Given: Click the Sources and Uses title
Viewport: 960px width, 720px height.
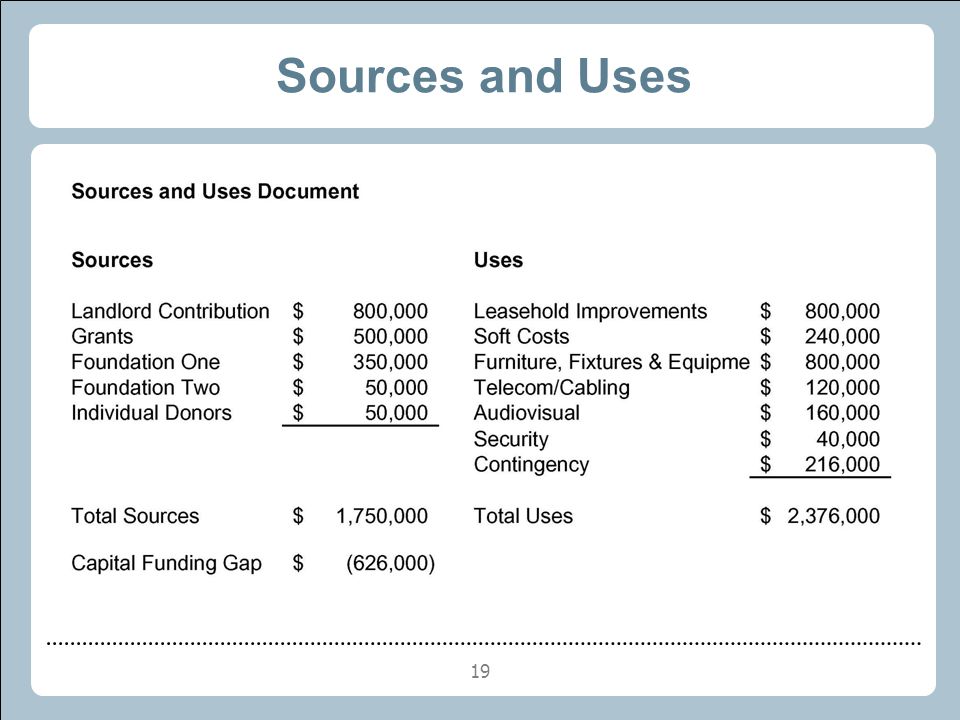Looking at the screenshot, I should click(484, 76).
